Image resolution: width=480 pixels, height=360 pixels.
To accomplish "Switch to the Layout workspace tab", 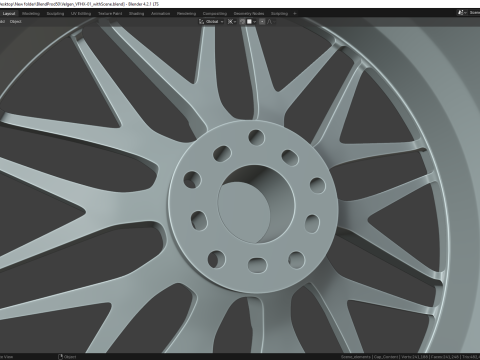I will pos(9,14).
